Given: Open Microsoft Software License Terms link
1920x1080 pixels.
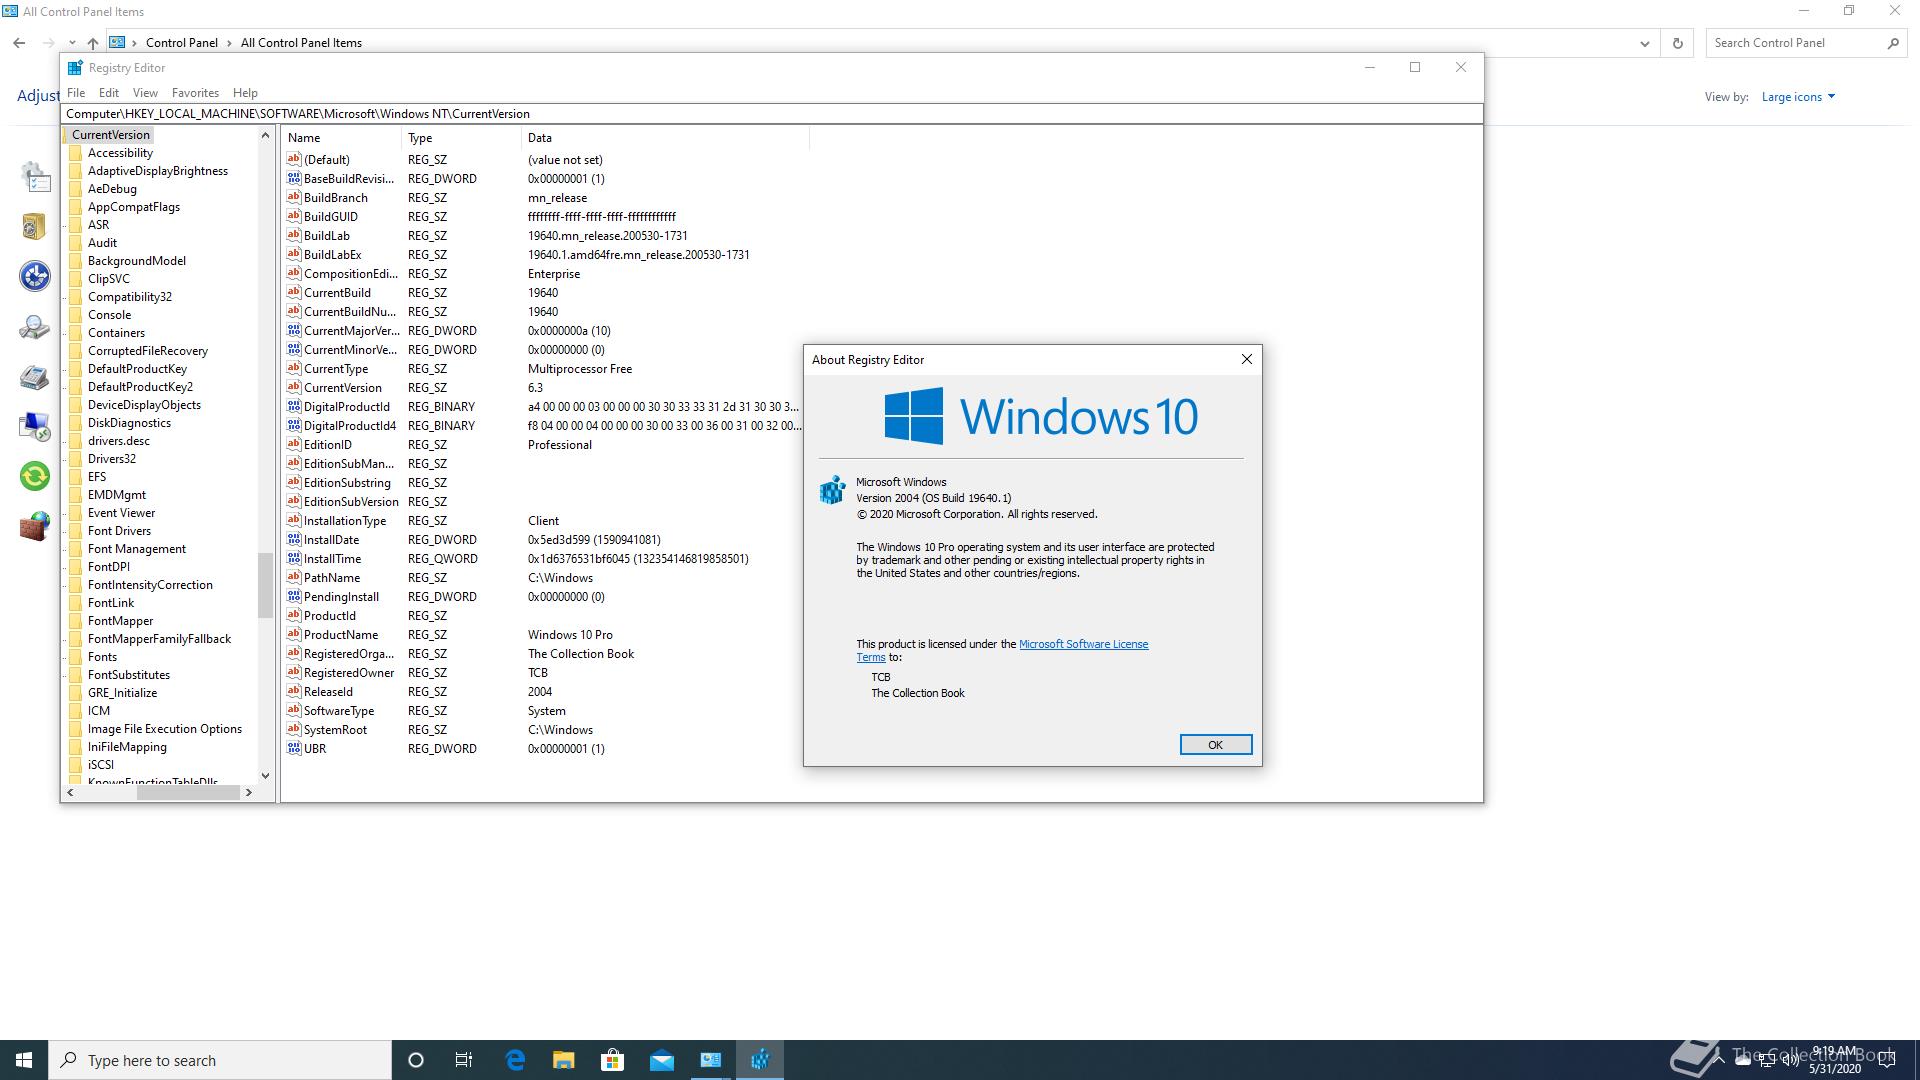Looking at the screenshot, I should coord(1083,644).
